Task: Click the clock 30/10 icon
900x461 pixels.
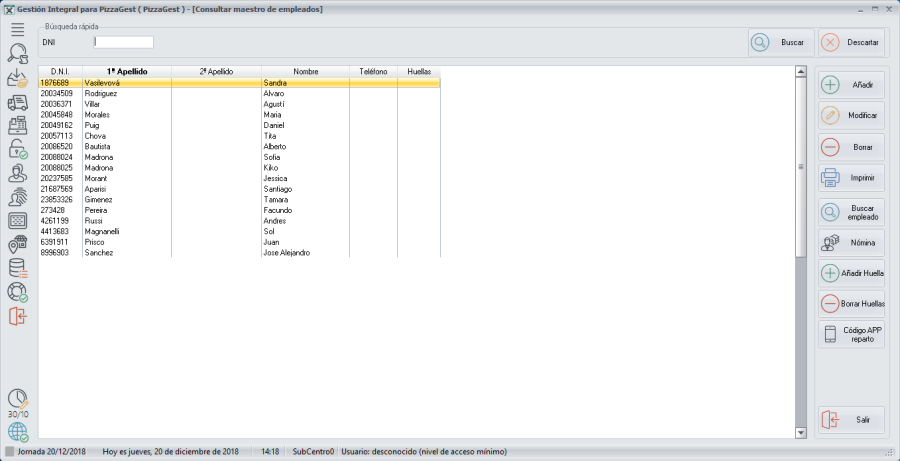Action: (17, 401)
